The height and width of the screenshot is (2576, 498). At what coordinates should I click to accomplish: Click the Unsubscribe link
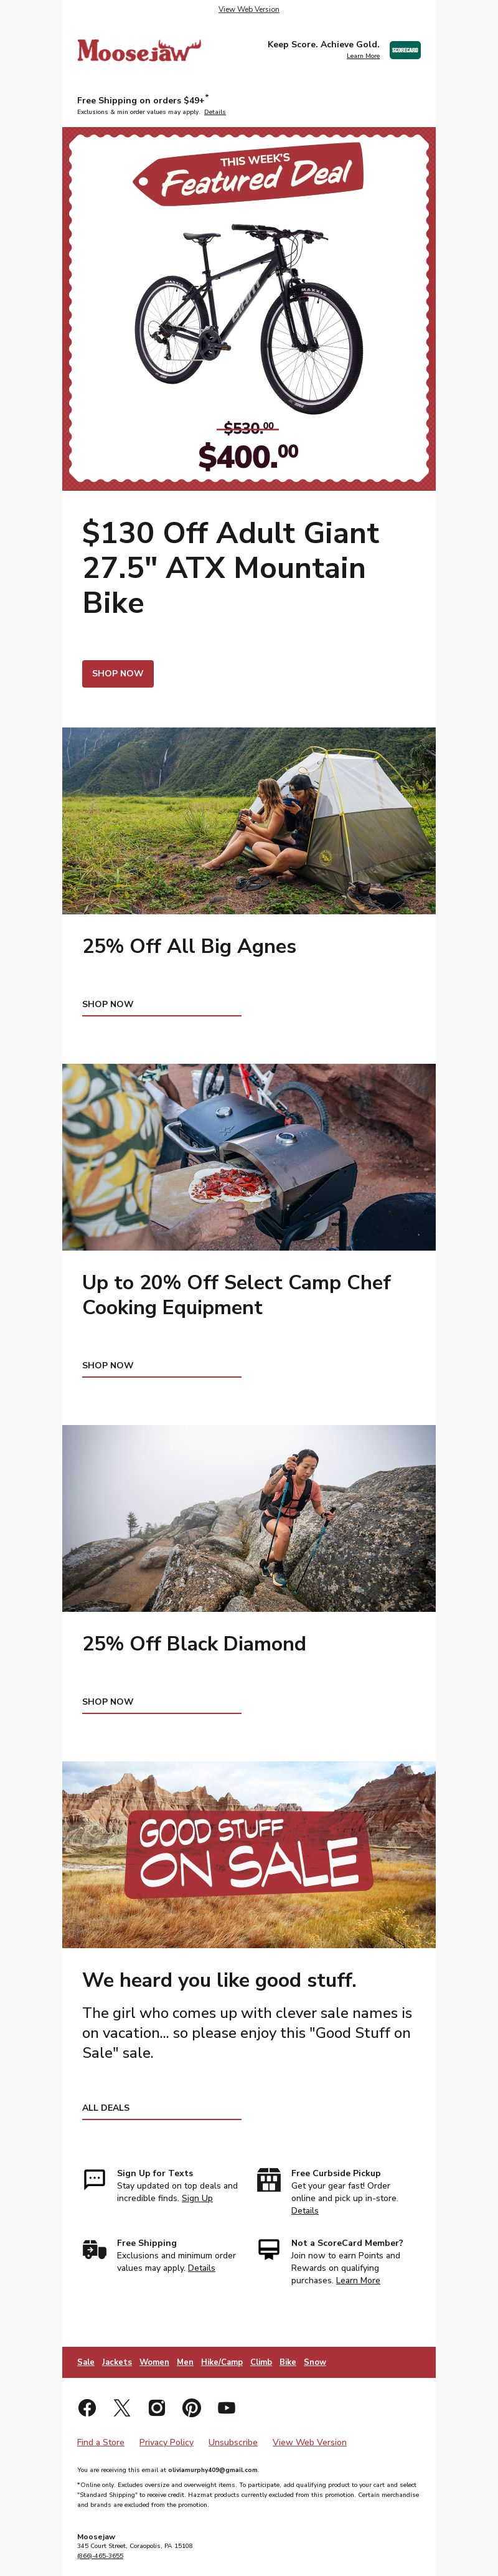tap(233, 2442)
